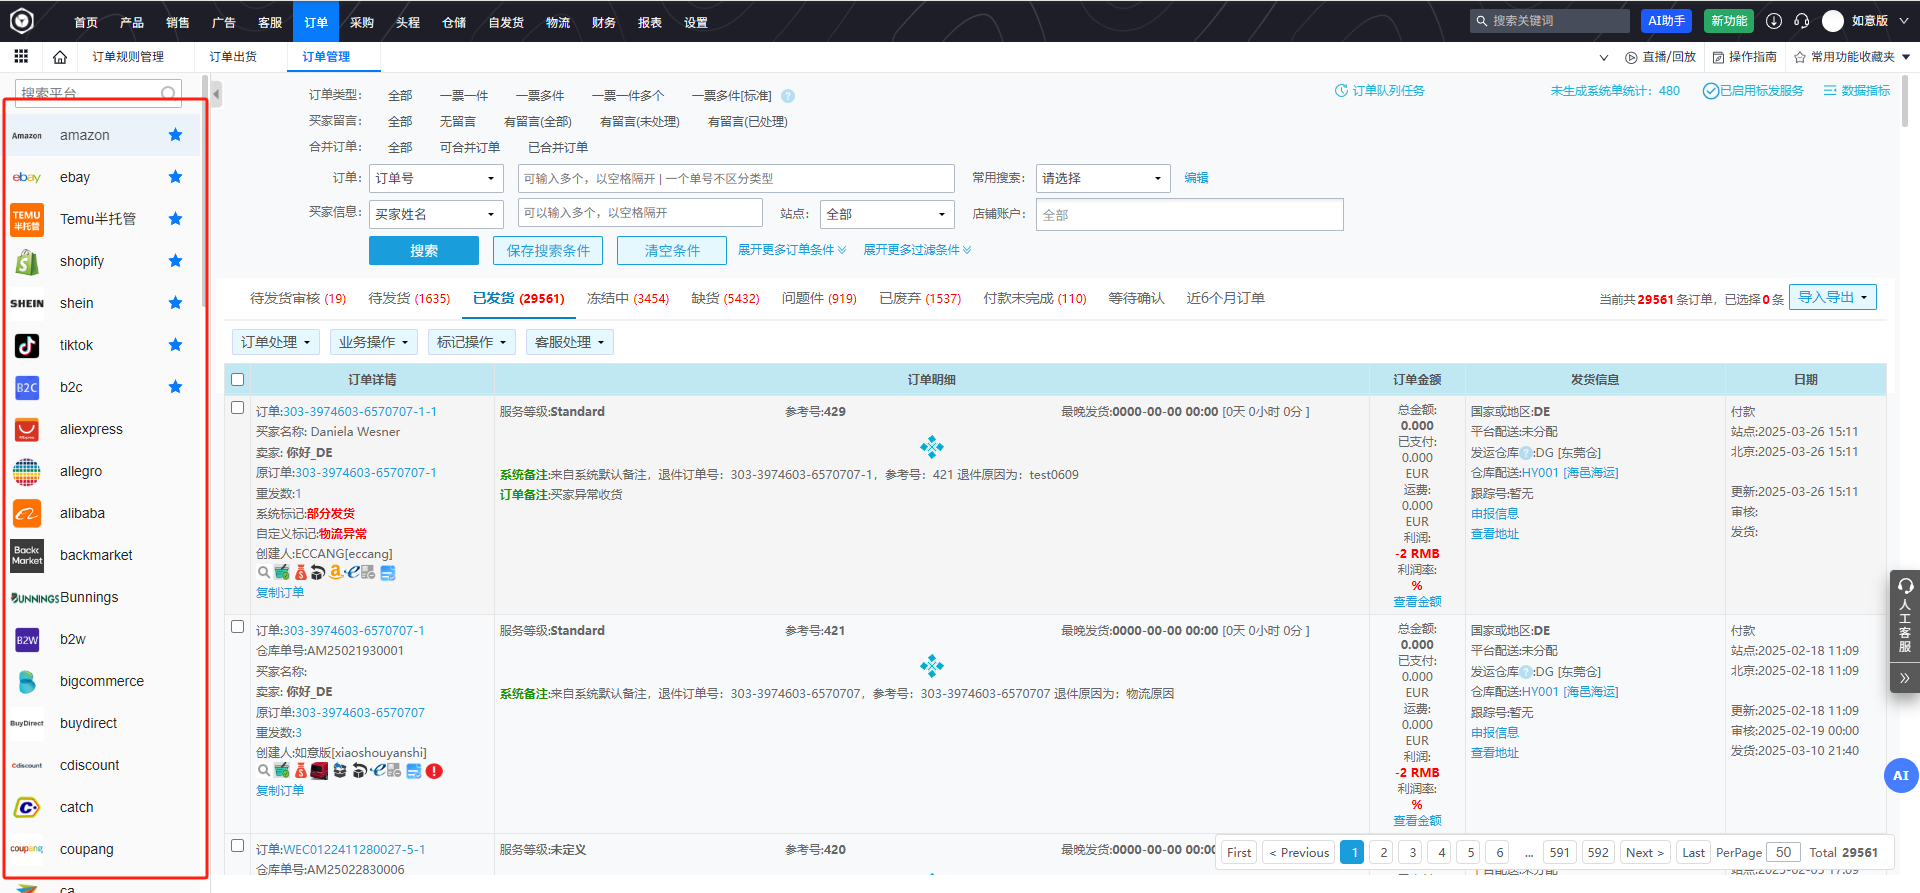Tick the select-all orders checkbox
The height and width of the screenshot is (893, 1920).
tap(237, 379)
